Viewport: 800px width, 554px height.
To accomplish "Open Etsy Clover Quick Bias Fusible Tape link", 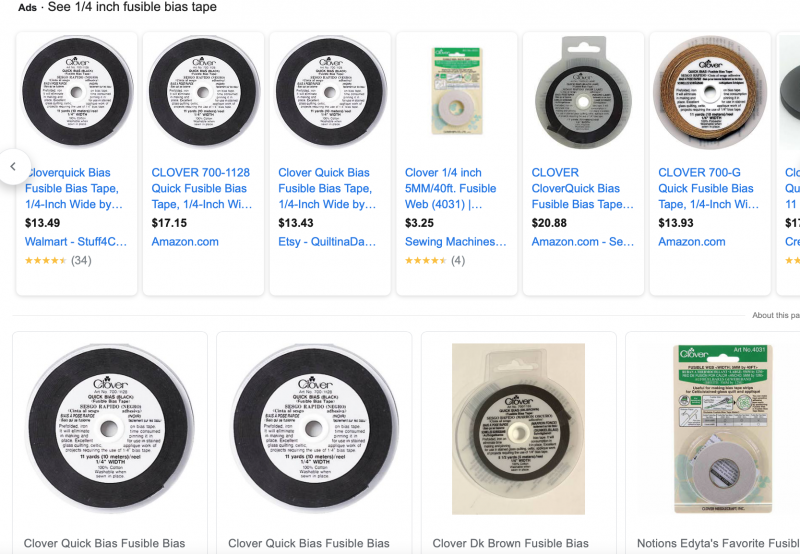I will click(327, 189).
